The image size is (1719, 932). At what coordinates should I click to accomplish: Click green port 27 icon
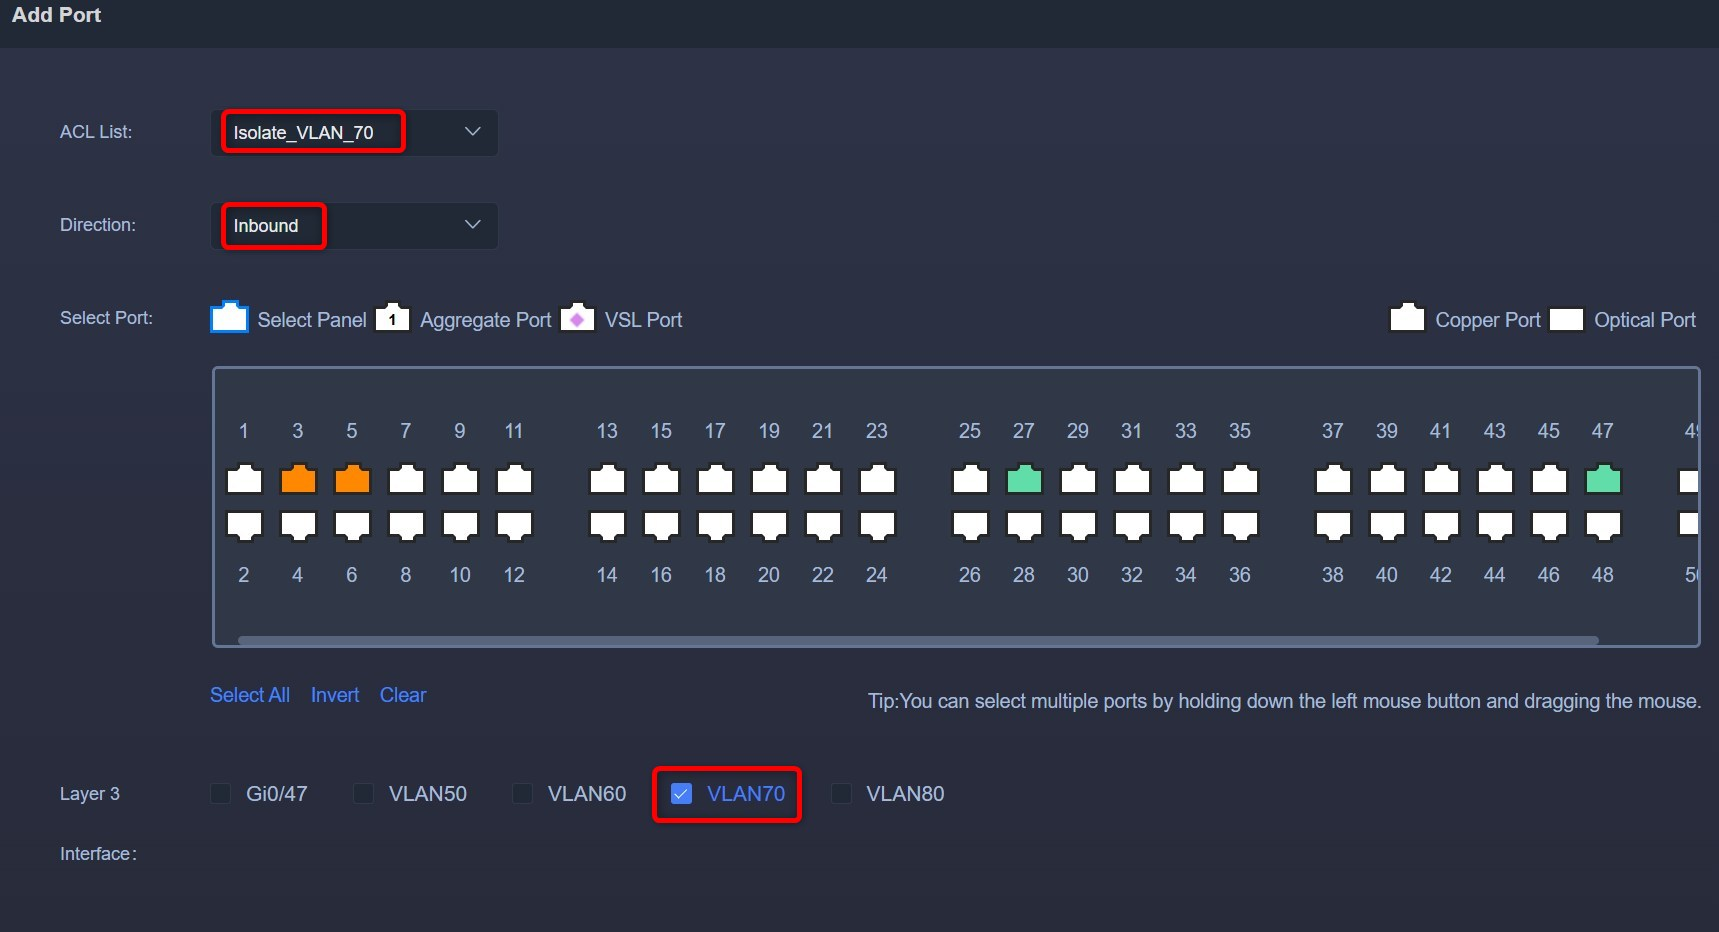click(1024, 479)
